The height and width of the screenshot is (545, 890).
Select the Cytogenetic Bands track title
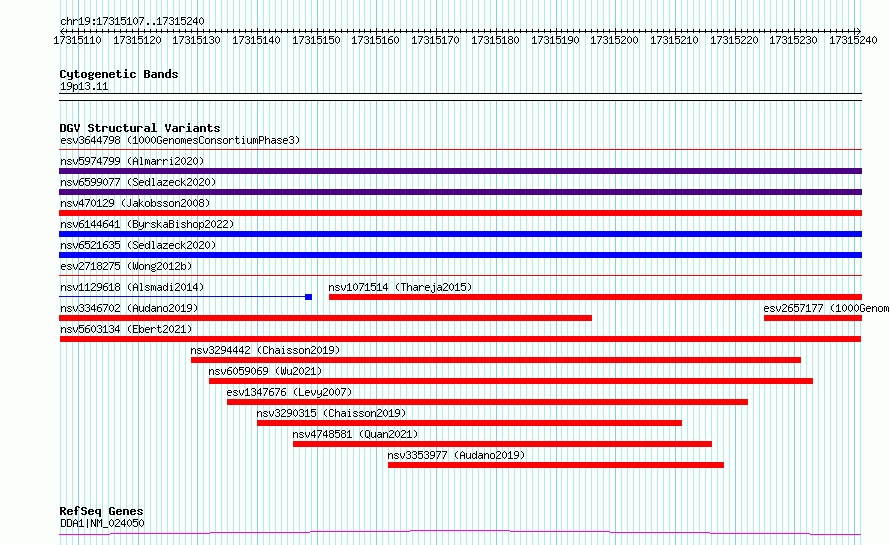pos(119,74)
